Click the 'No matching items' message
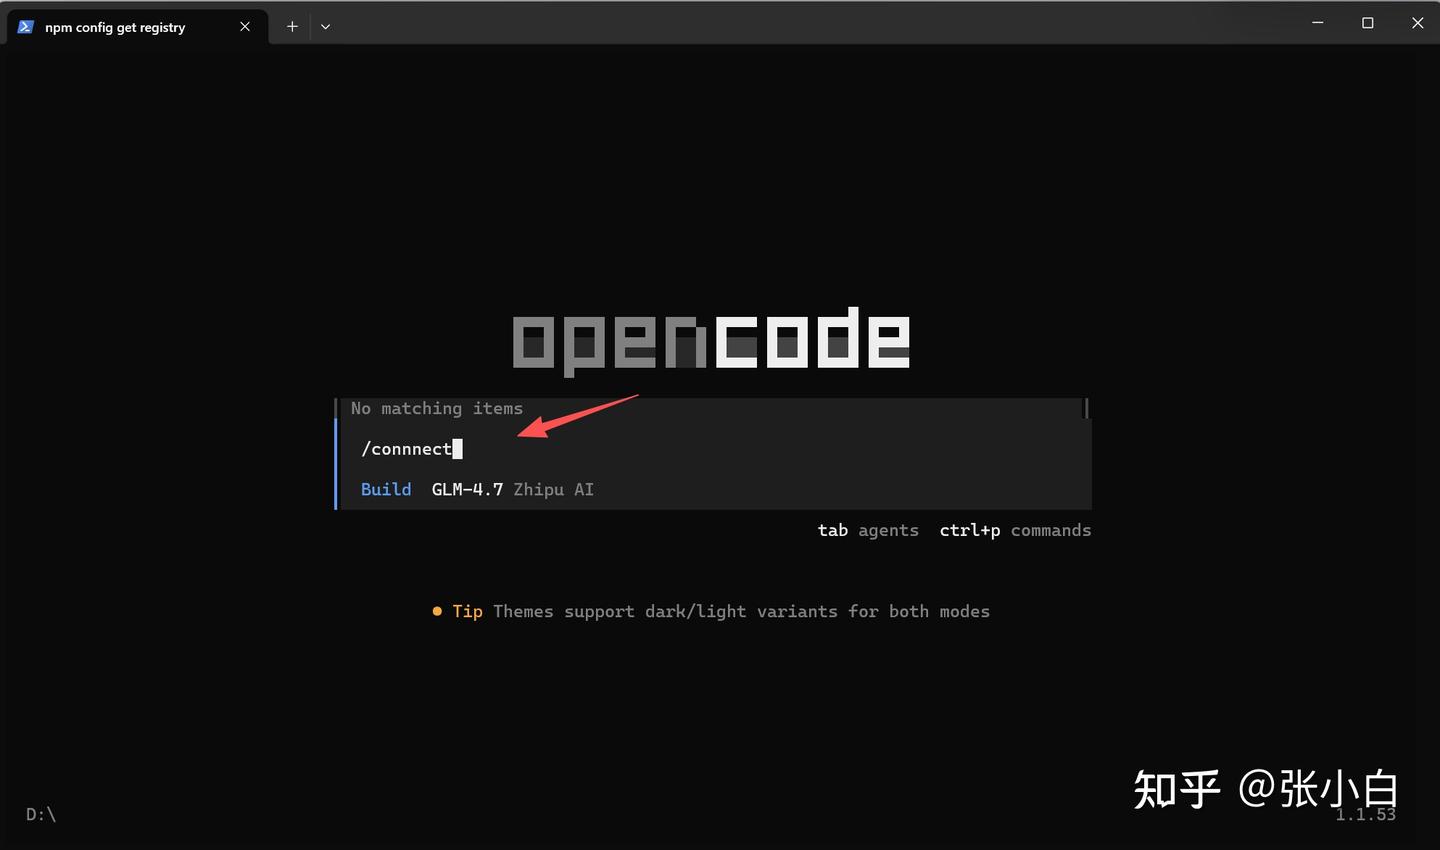This screenshot has width=1440, height=850. coord(437,408)
